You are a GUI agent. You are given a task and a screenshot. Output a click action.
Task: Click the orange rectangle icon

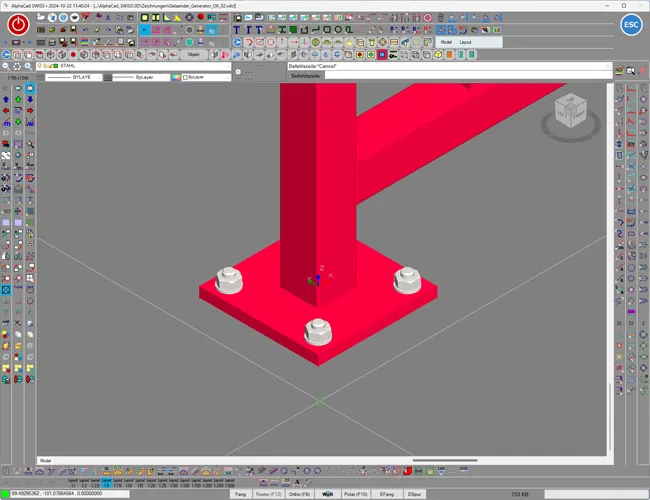(x=449, y=54)
